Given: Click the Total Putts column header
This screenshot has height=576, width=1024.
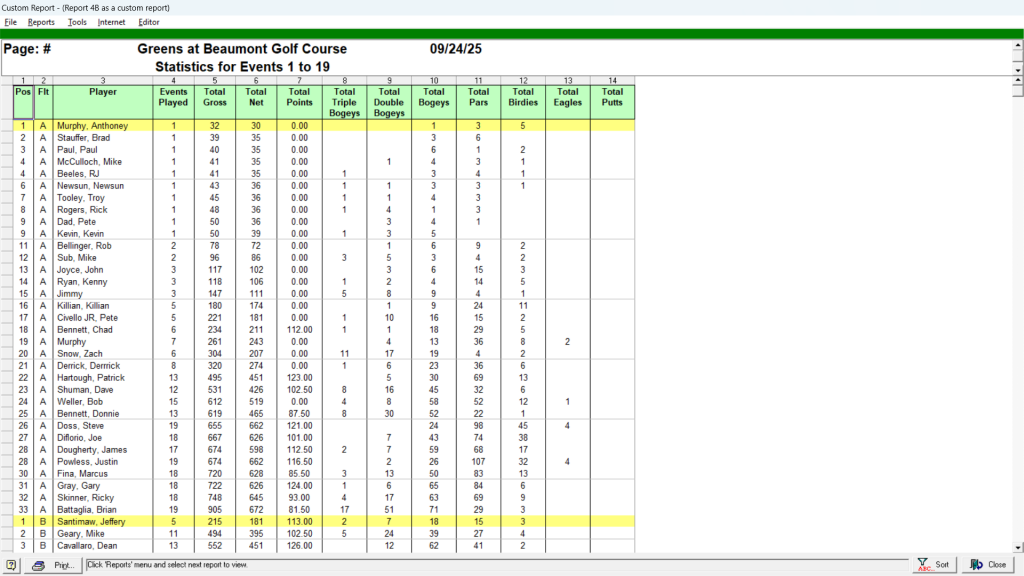Looking at the screenshot, I should coord(612,98).
